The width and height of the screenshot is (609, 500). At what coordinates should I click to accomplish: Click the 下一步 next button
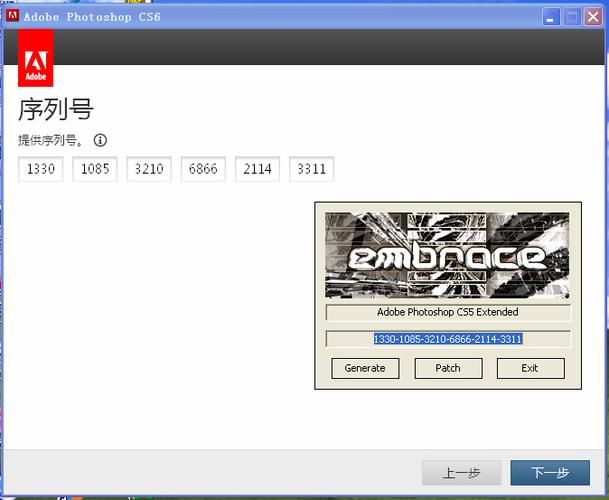click(550, 473)
